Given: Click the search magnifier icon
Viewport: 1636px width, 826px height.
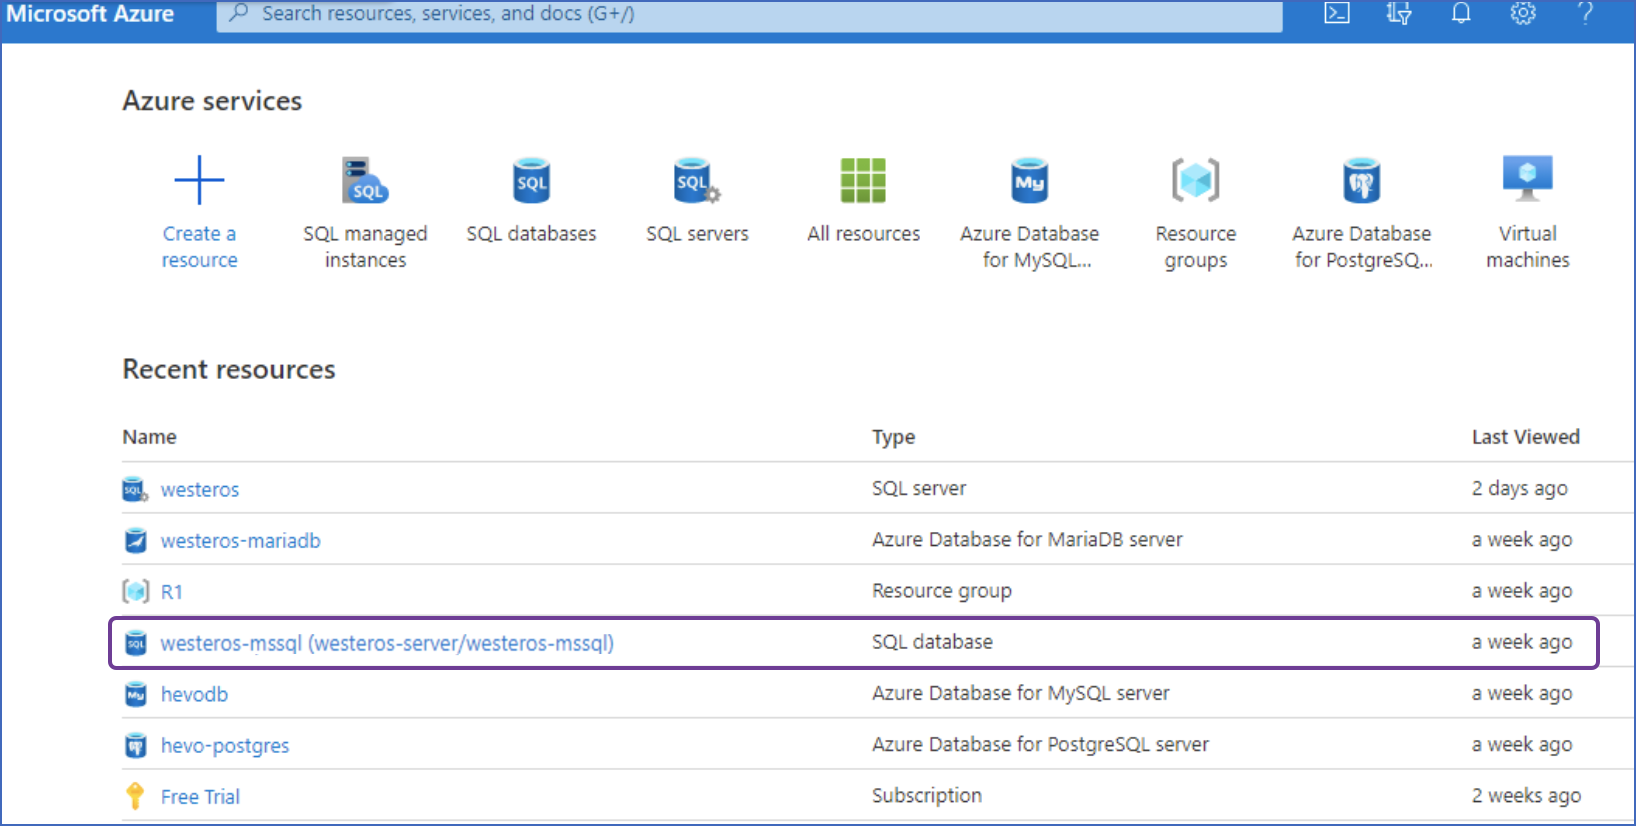Looking at the screenshot, I should [238, 13].
